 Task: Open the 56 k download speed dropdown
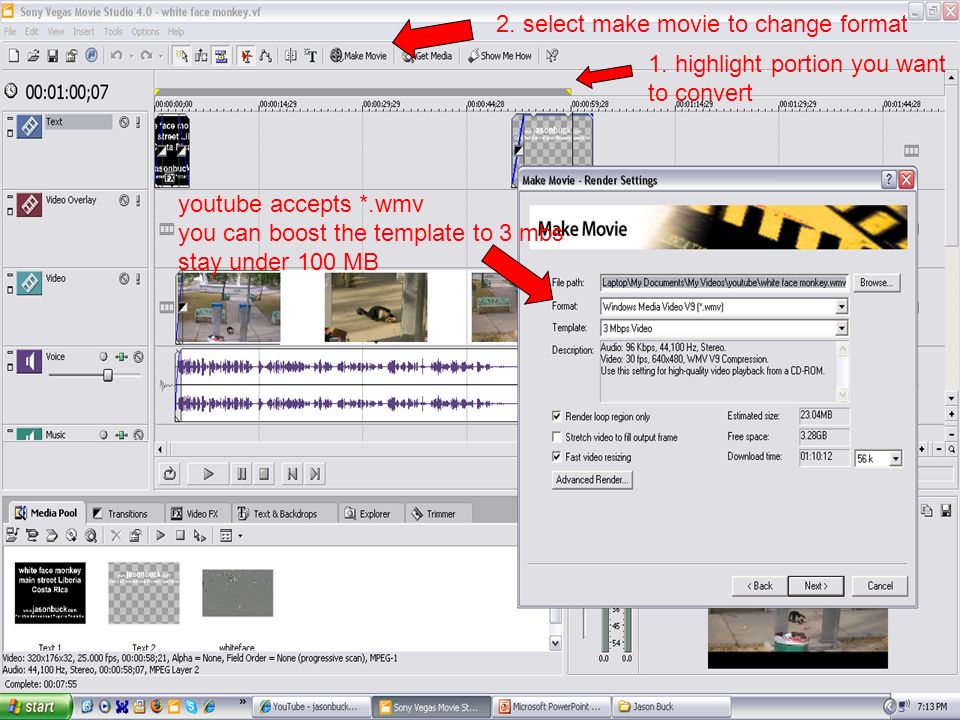[x=896, y=459]
